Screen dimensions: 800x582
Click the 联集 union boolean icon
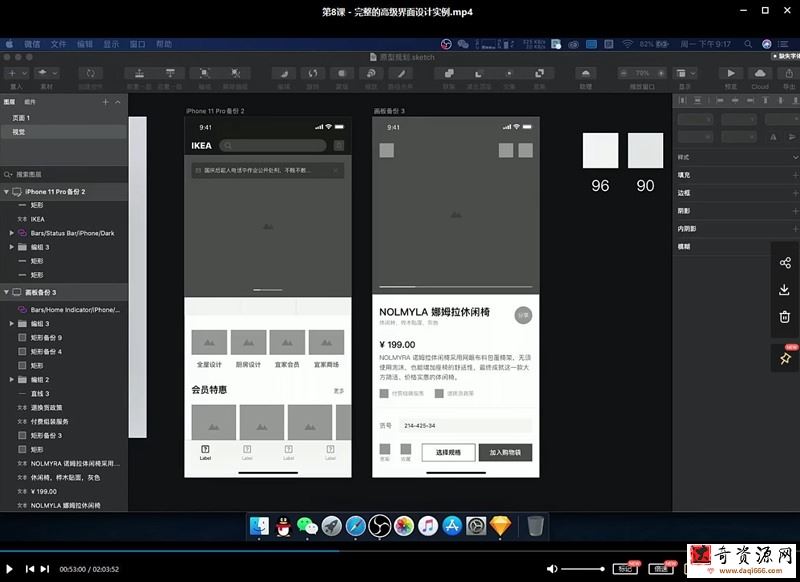pyautogui.click(x=449, y=73)
